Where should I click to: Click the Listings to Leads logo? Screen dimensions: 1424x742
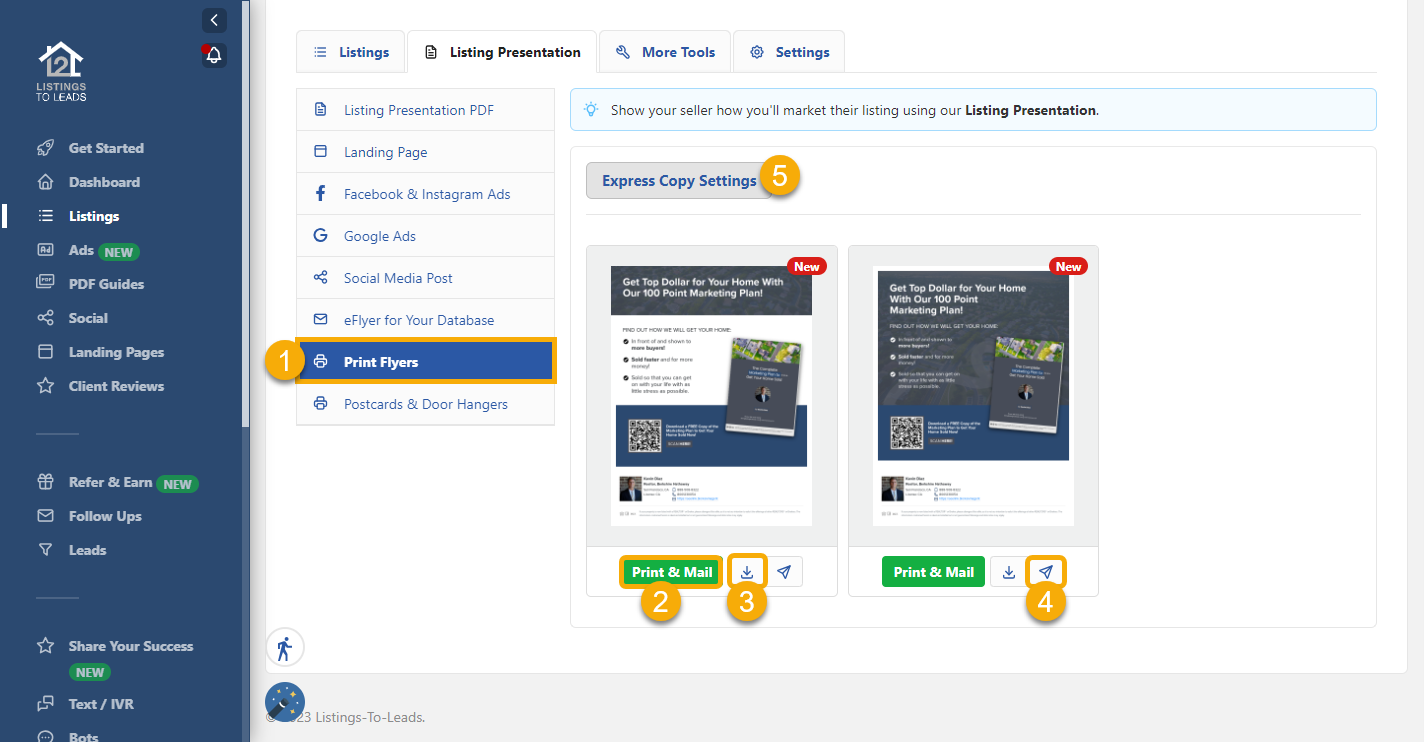[61, 71]
